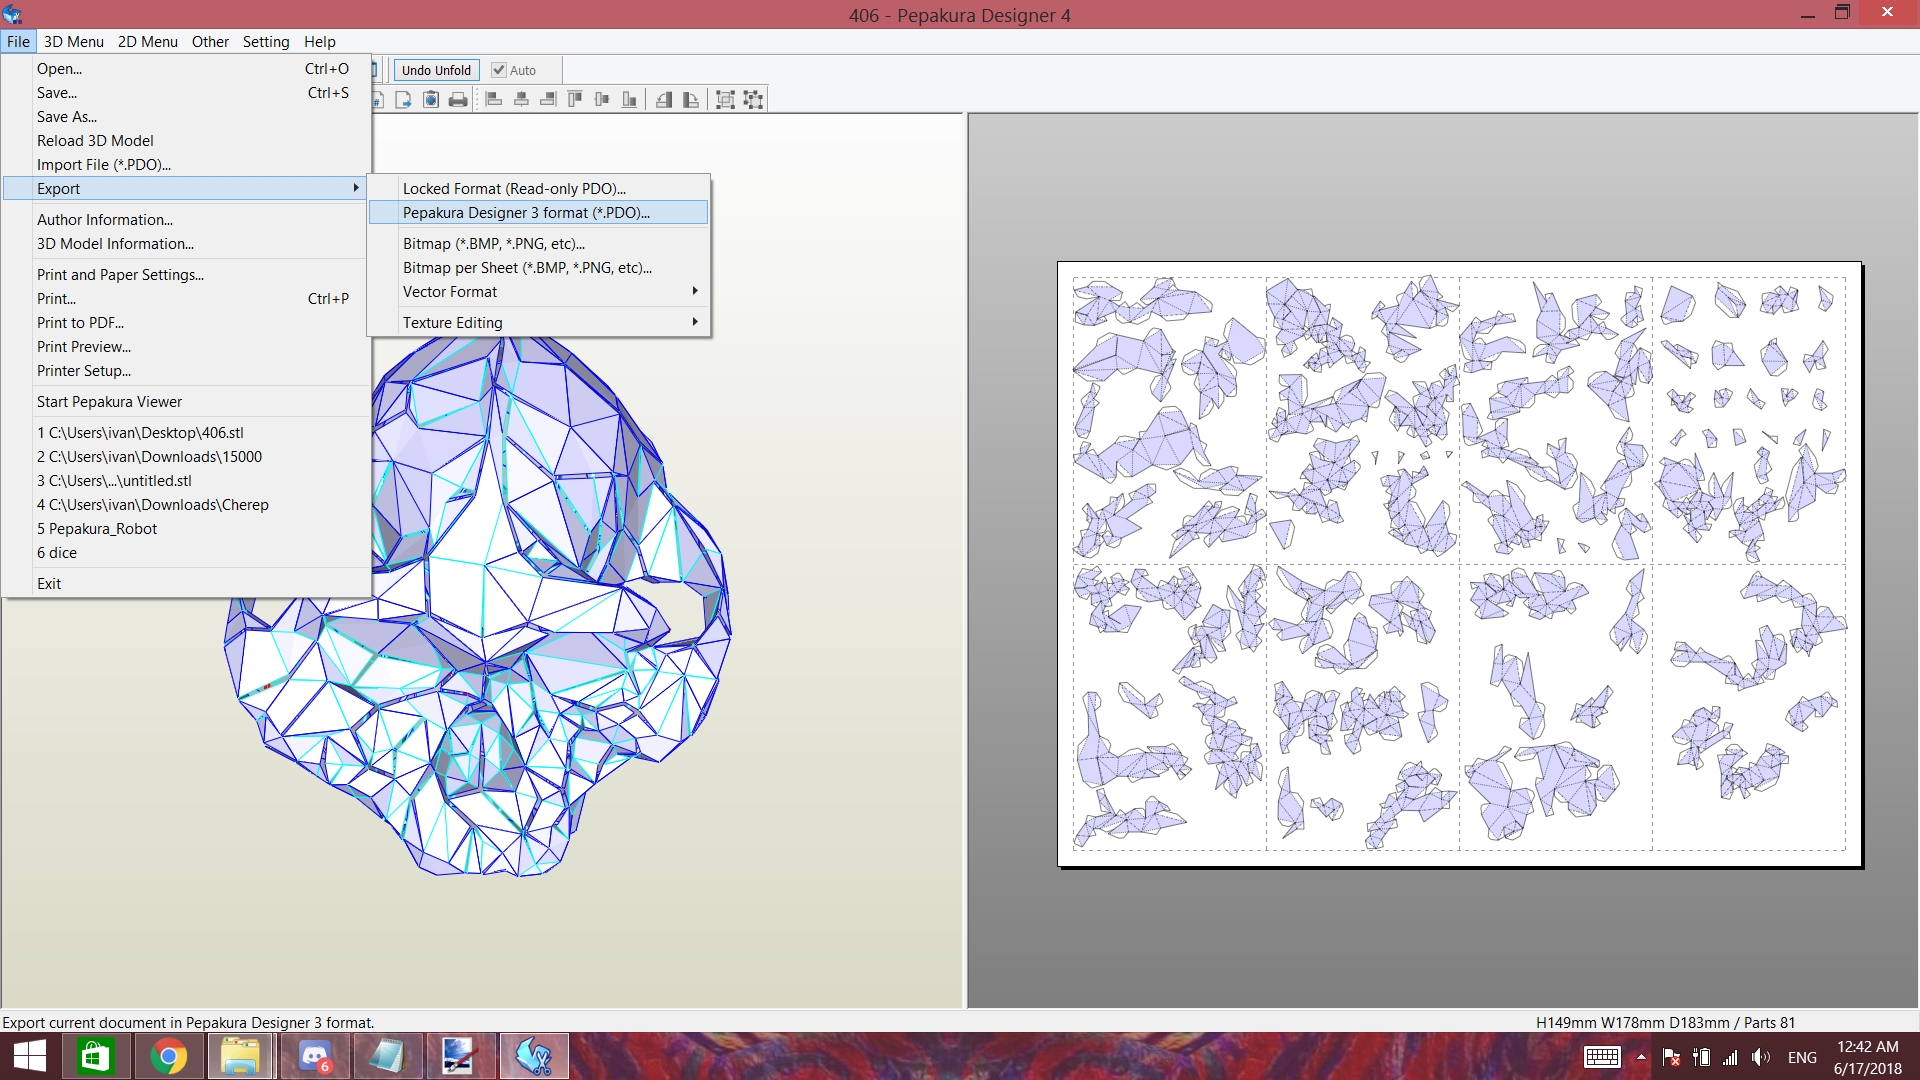
Task: Expand the Export submenu arrow
Action: coord(355,188)
